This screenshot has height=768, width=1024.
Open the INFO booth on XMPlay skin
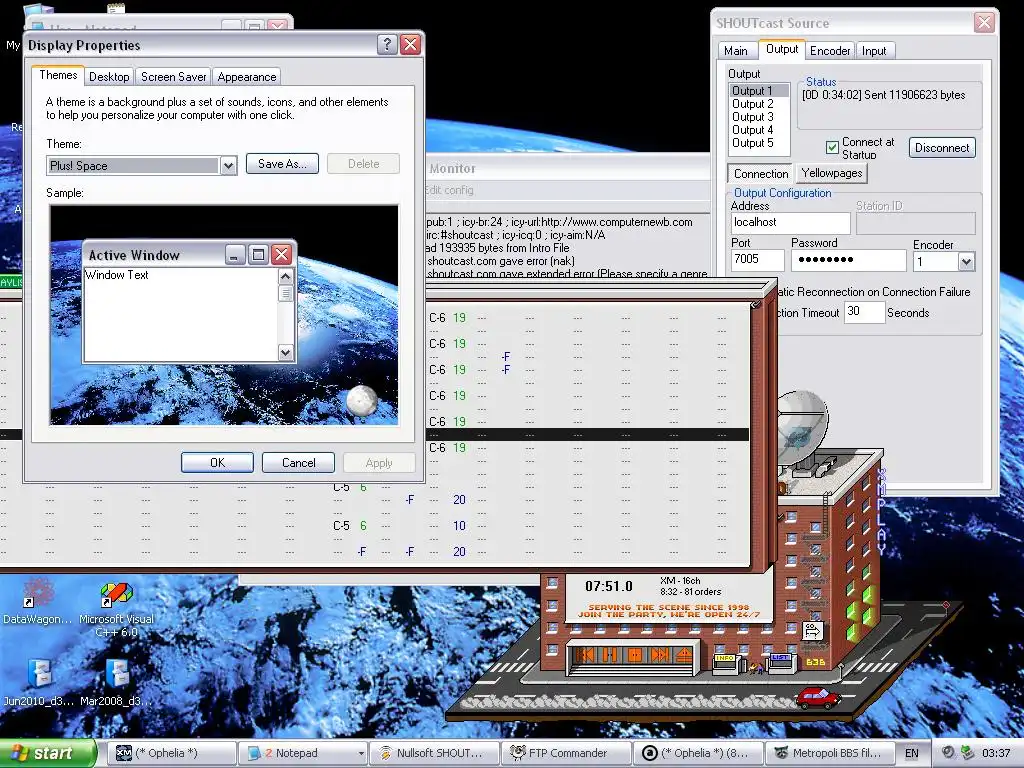pyautogui.click(x=725, y=664)
